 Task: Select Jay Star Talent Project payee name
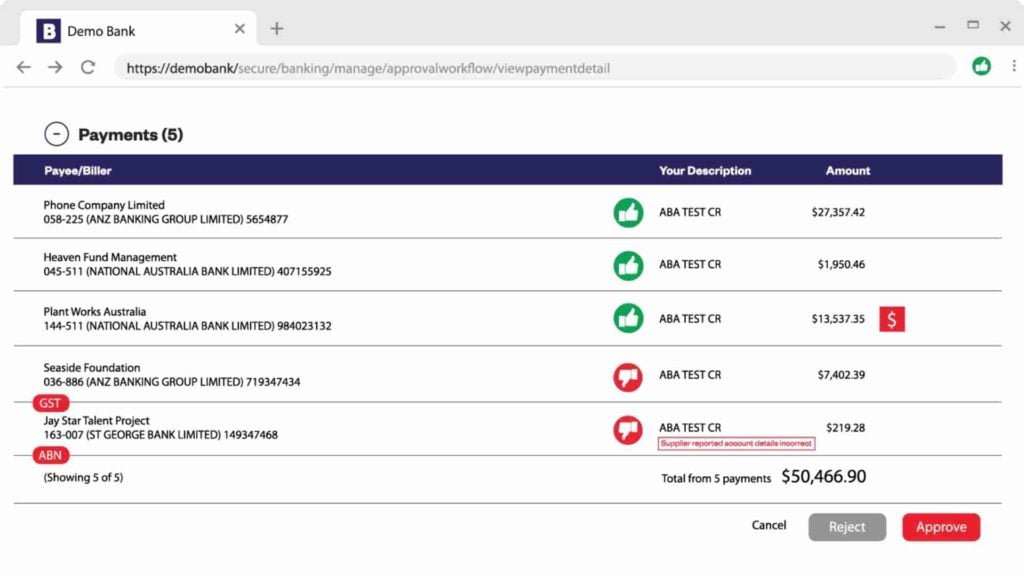tap(96, 421)
